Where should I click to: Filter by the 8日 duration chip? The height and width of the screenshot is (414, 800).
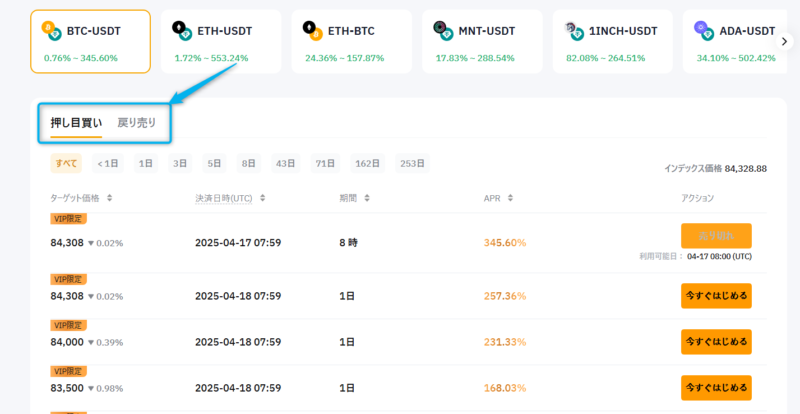coord(248,163)
